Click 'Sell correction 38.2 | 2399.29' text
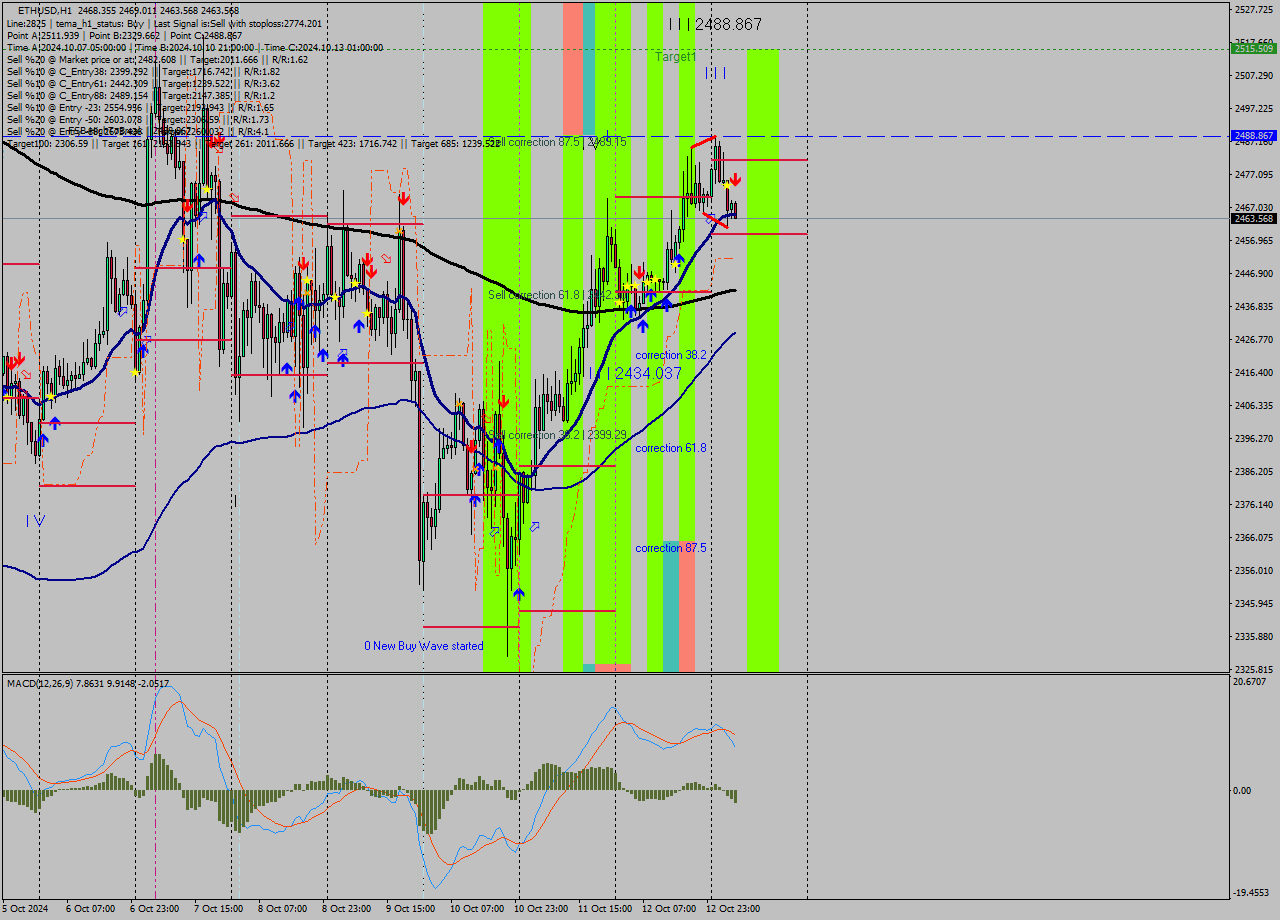The width and height of the screenshot is (1280, 920). click(x=557, y=435)
